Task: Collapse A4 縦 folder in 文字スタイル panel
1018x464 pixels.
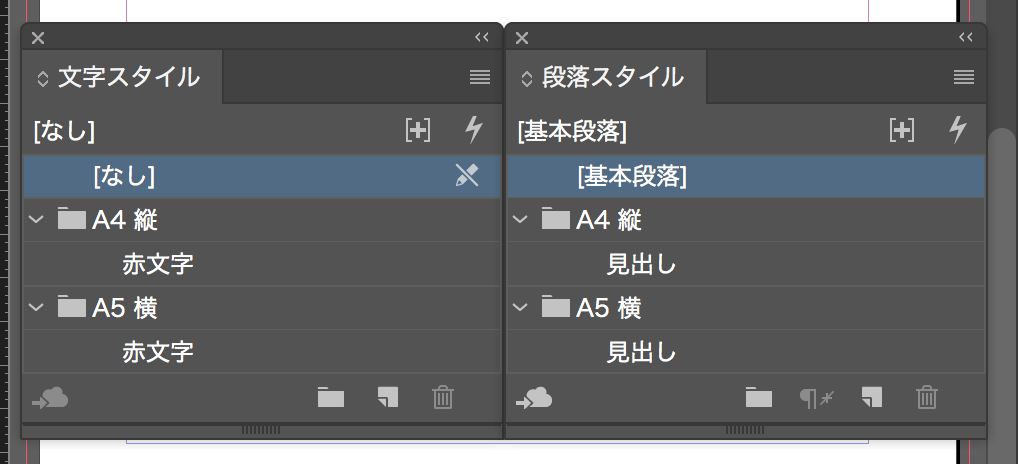Action: tap(36, 220)
